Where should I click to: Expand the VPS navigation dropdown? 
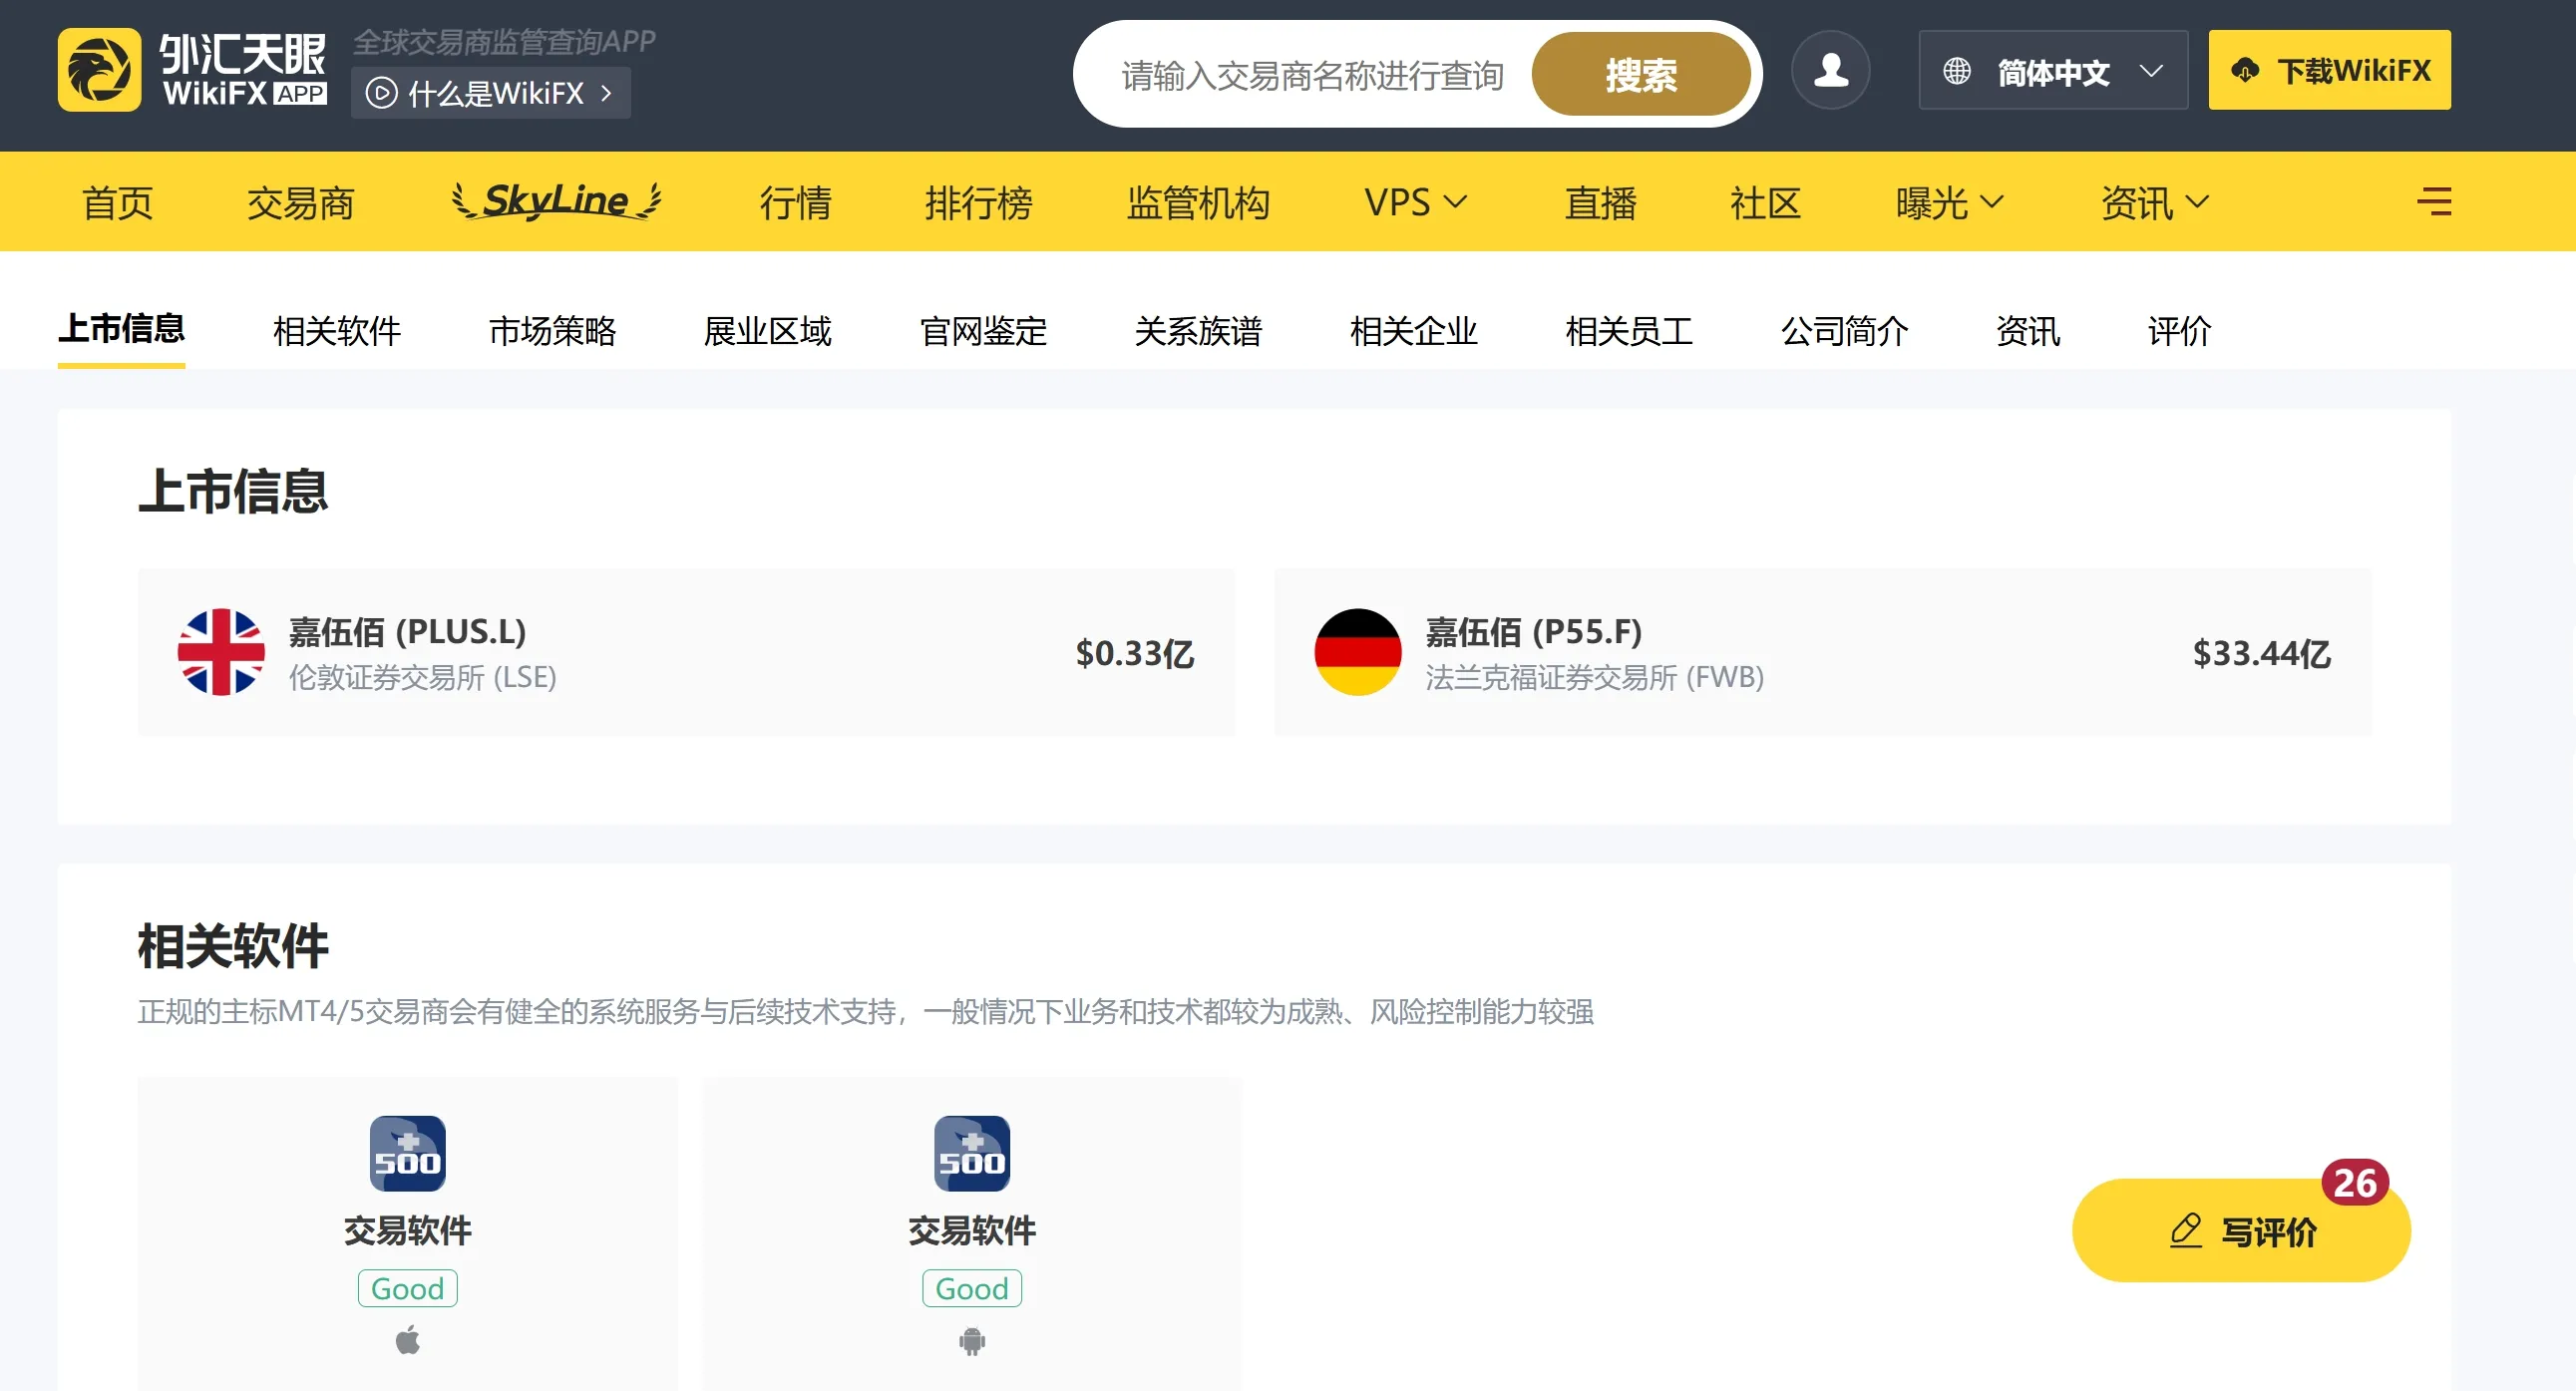pos(1415,202)
